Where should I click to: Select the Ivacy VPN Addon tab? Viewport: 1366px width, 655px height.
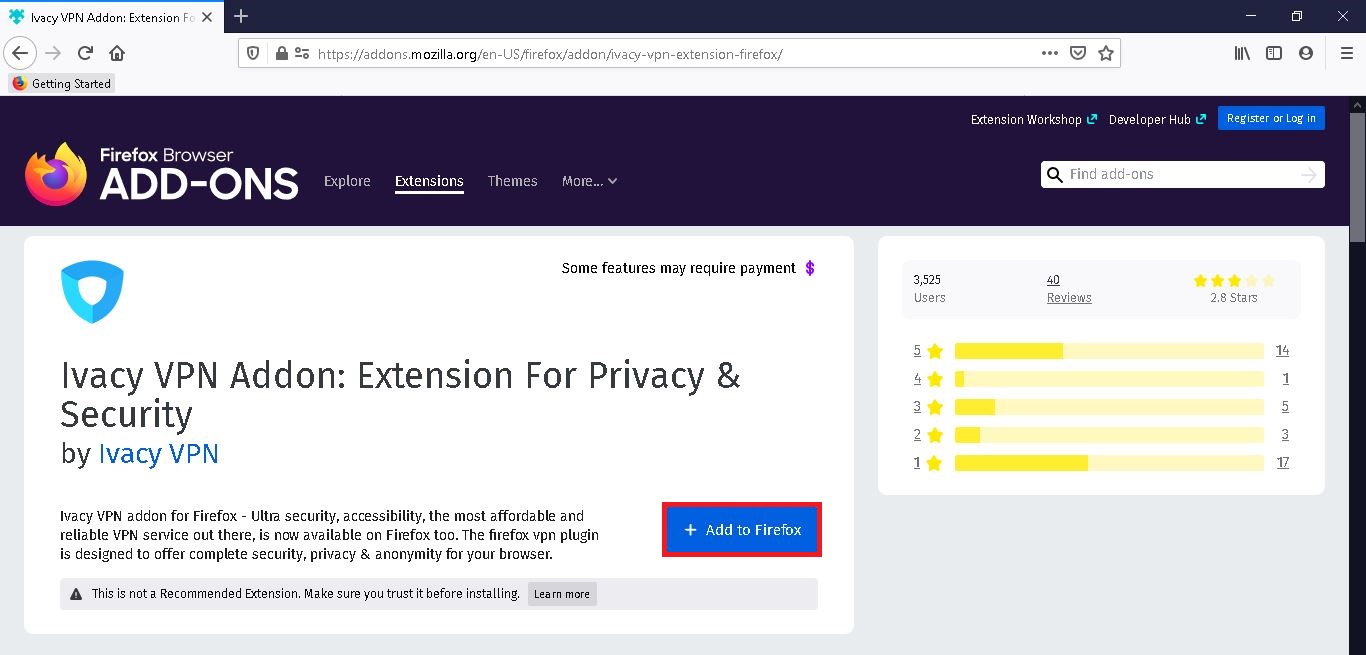(111, 17)
